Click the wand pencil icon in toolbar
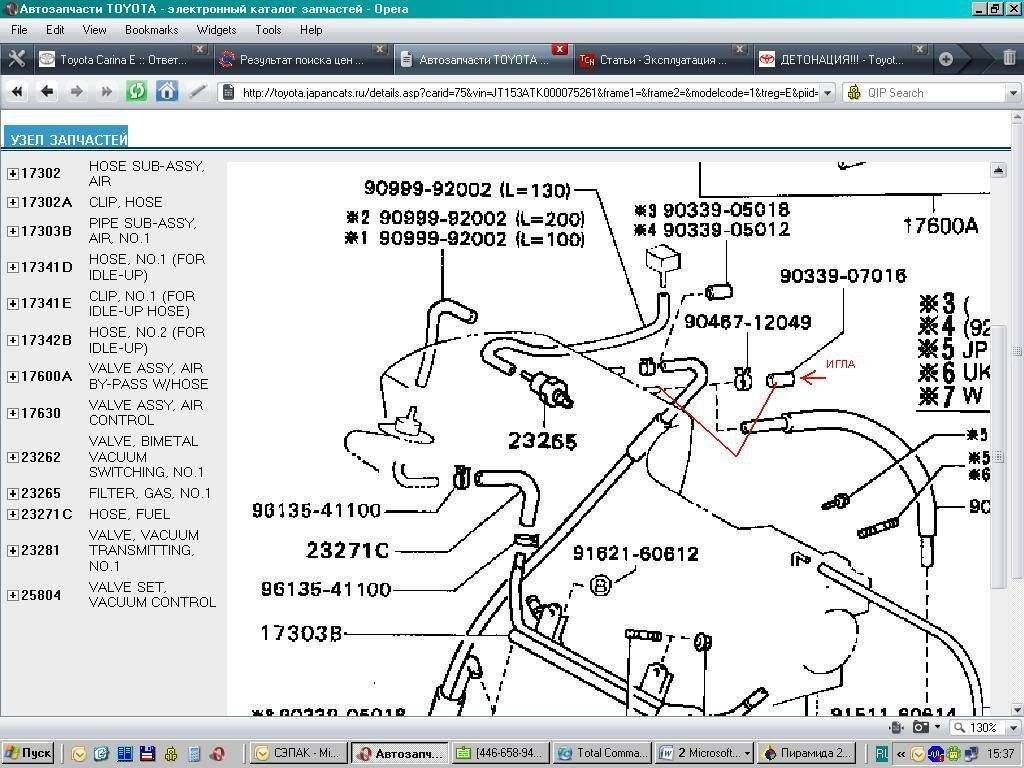The height and width of the screenshot is (768, 1024). [198, 92]
